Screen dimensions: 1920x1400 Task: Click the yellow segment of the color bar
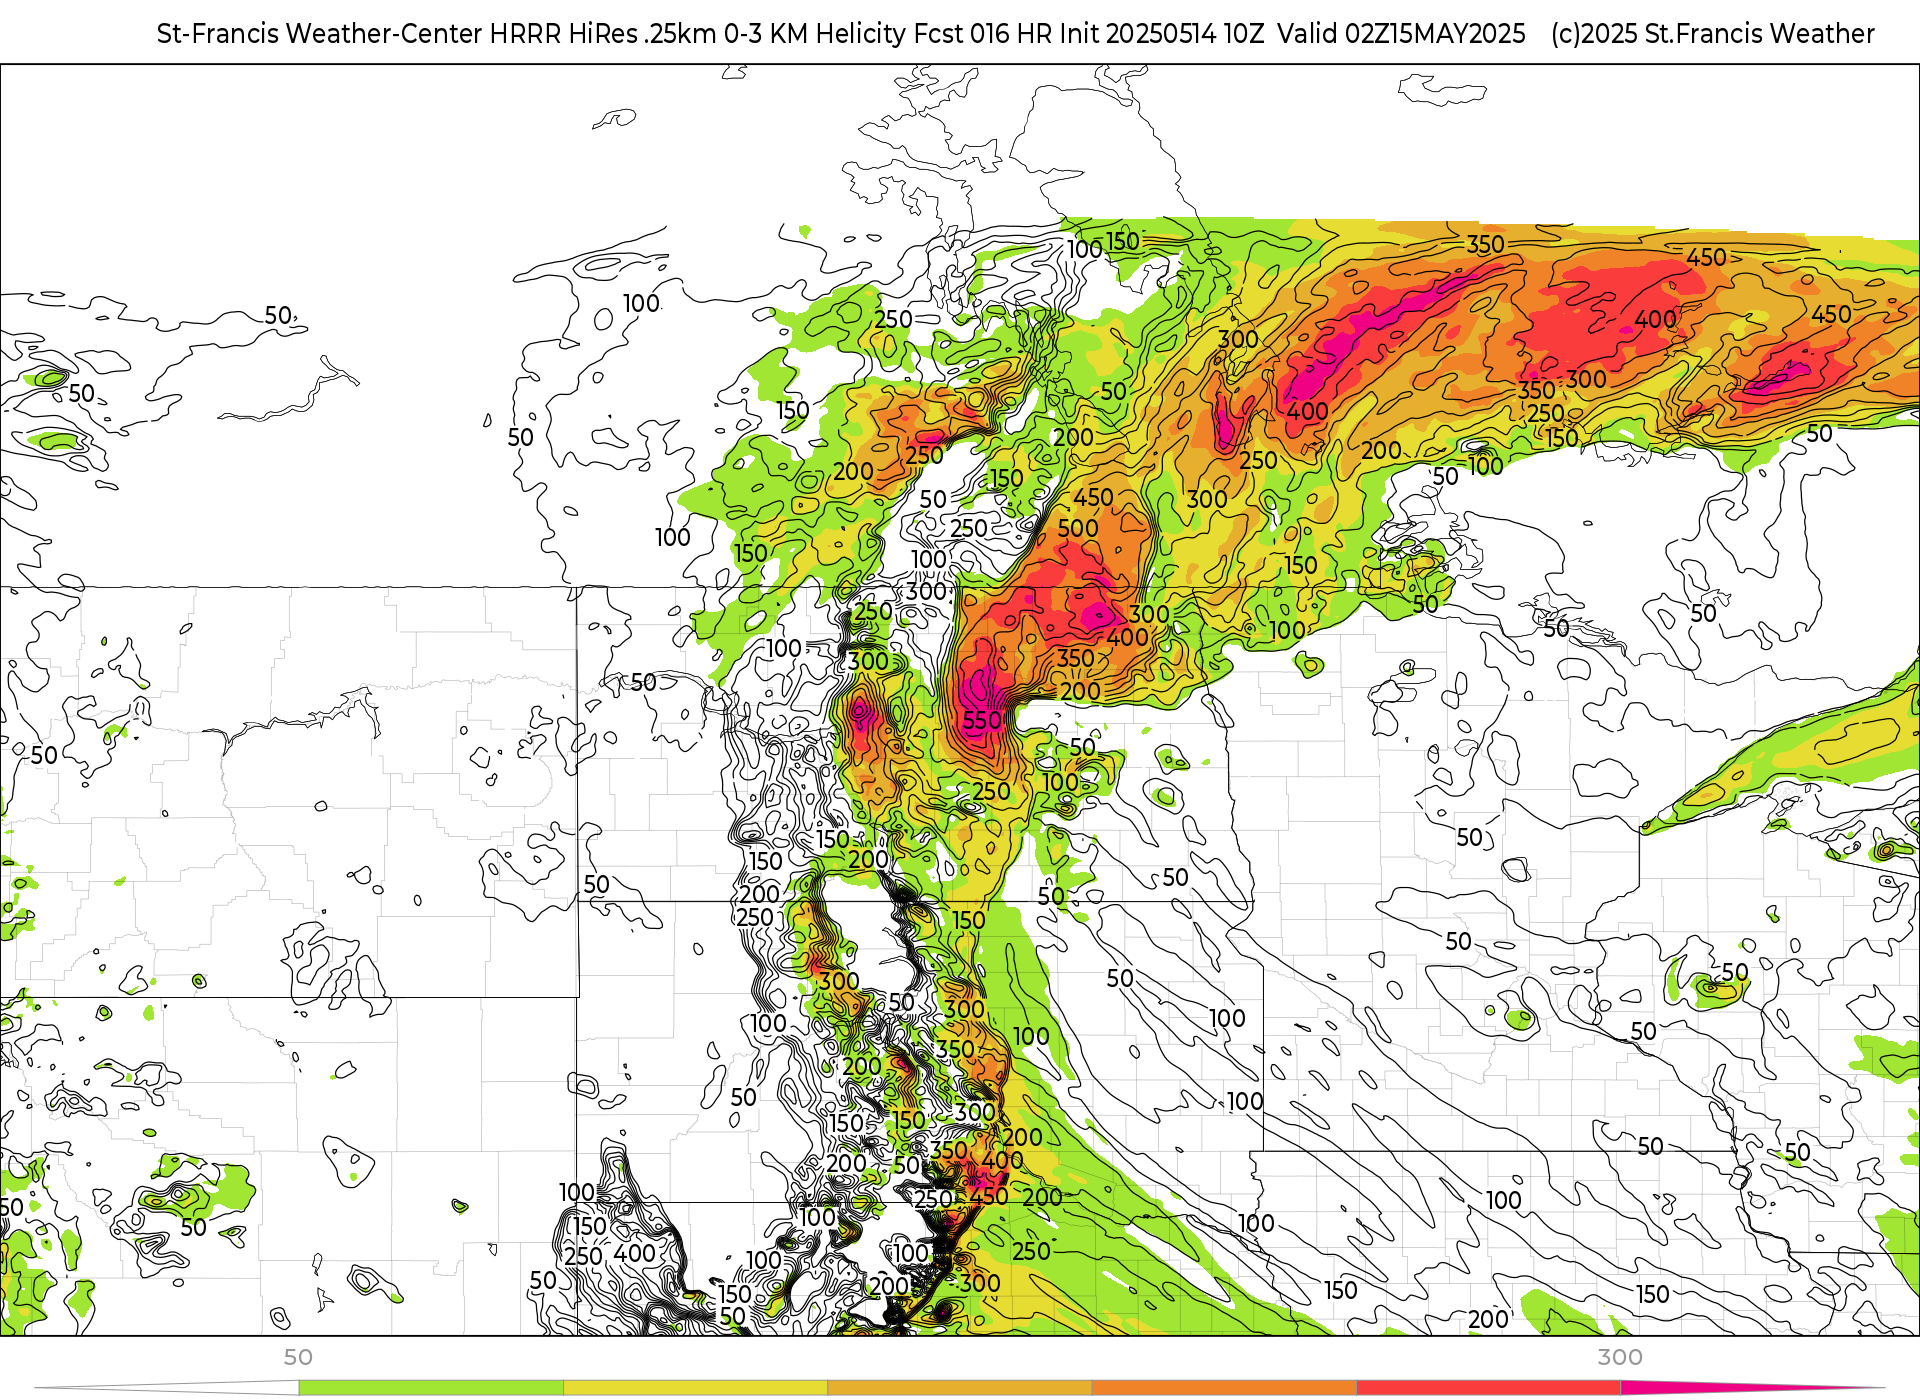[x=695, y=1388]
